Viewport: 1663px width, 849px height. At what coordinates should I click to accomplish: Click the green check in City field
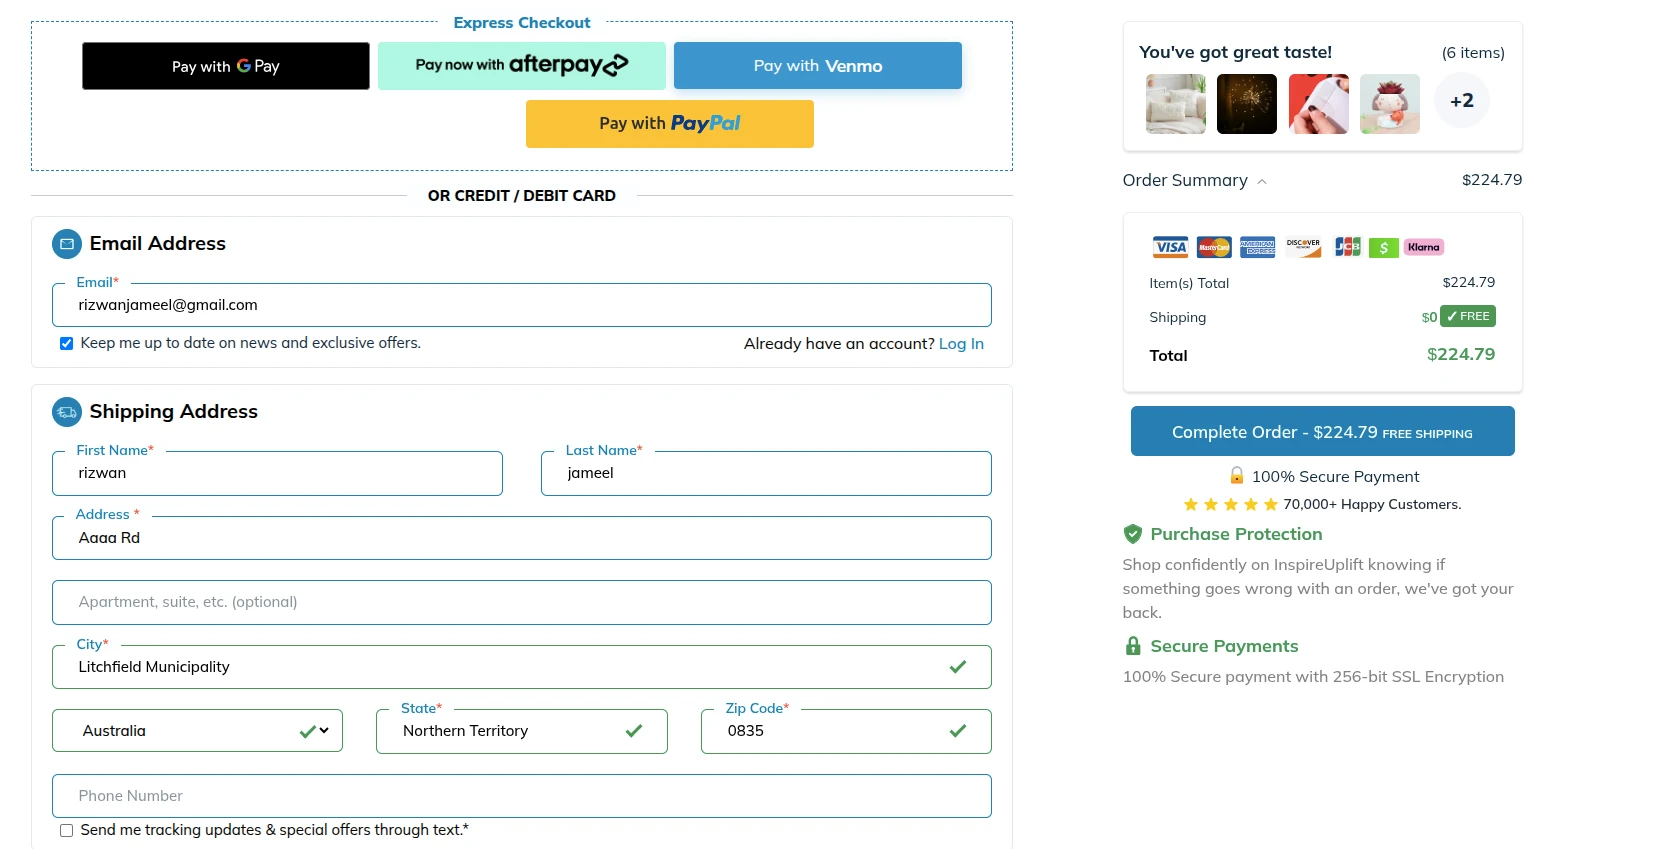(958, 667)
